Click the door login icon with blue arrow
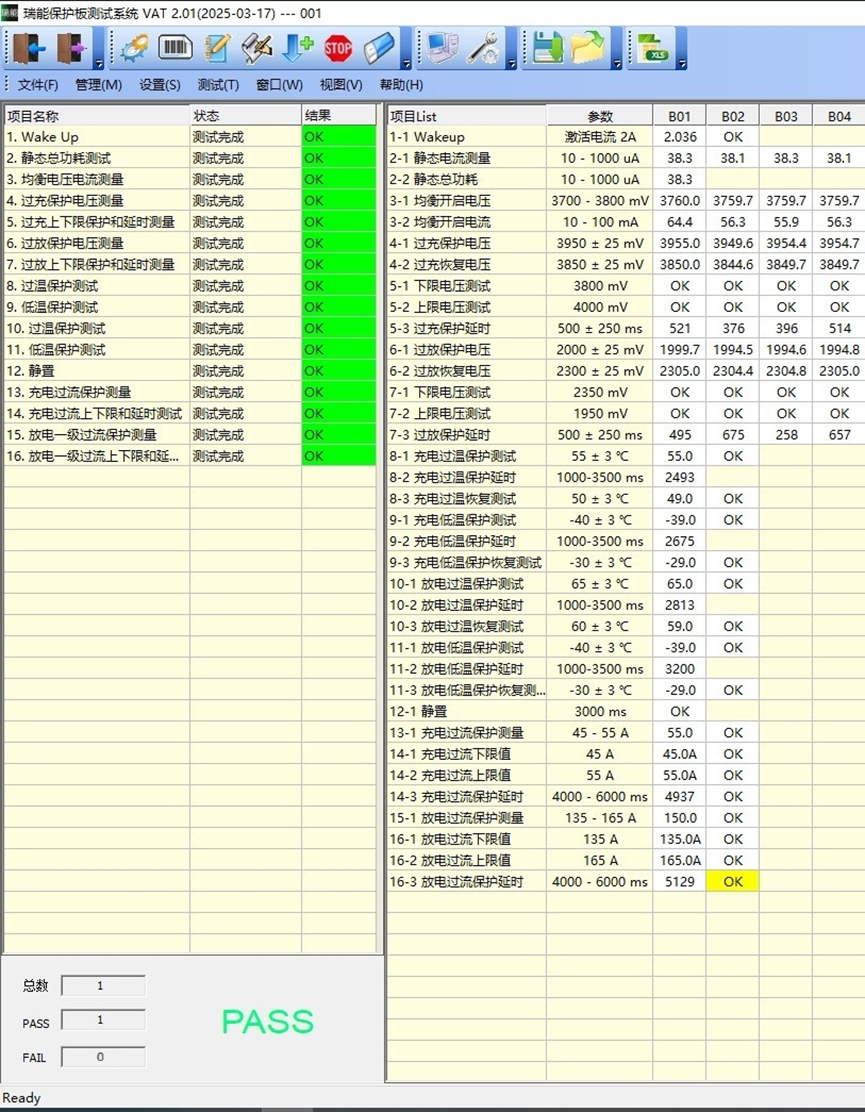 (28, 48)
